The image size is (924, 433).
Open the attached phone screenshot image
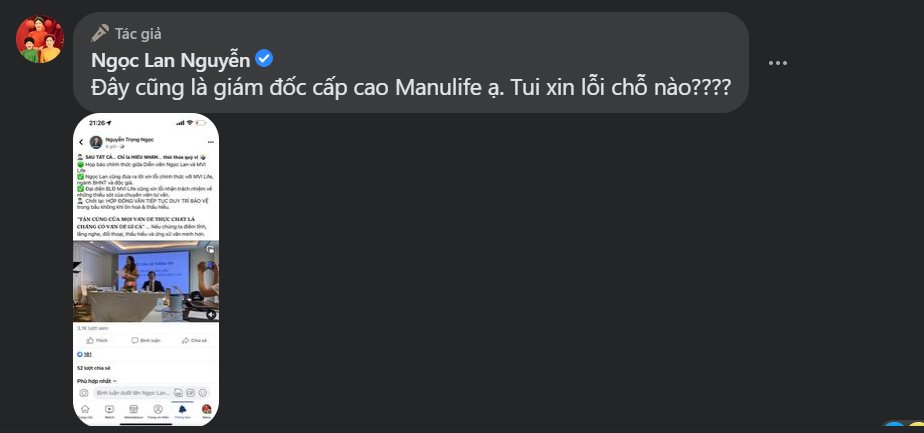(146, 269)
